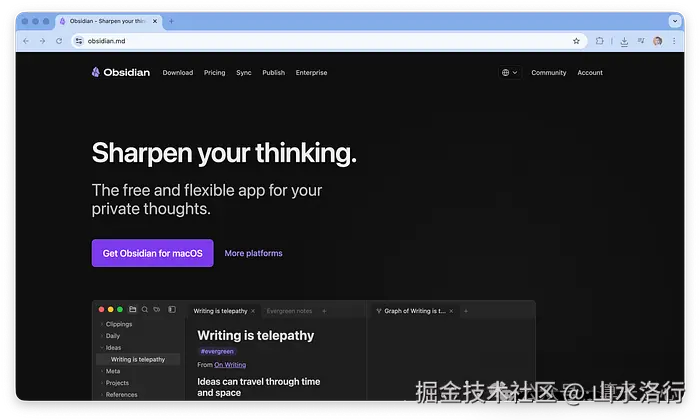Collapse the Ideas folder
700x420 pixels.
(x=113, y=348)
